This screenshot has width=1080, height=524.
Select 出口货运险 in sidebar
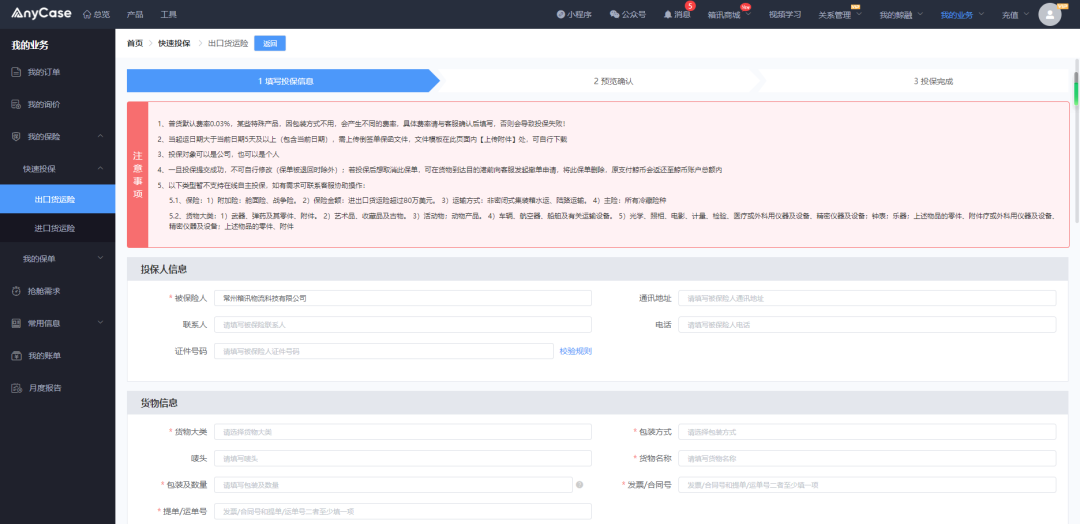[x=58, y=199]
